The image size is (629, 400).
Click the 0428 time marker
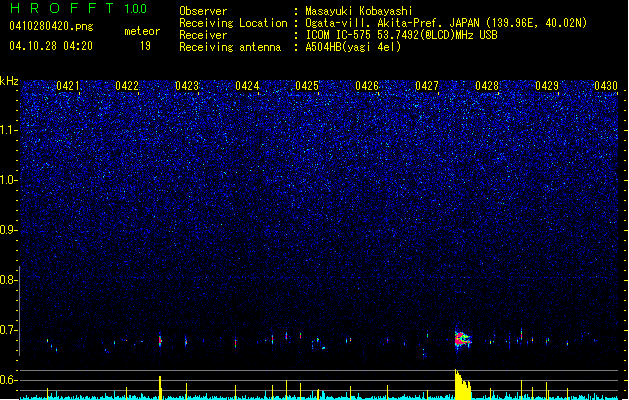[487, 86]
